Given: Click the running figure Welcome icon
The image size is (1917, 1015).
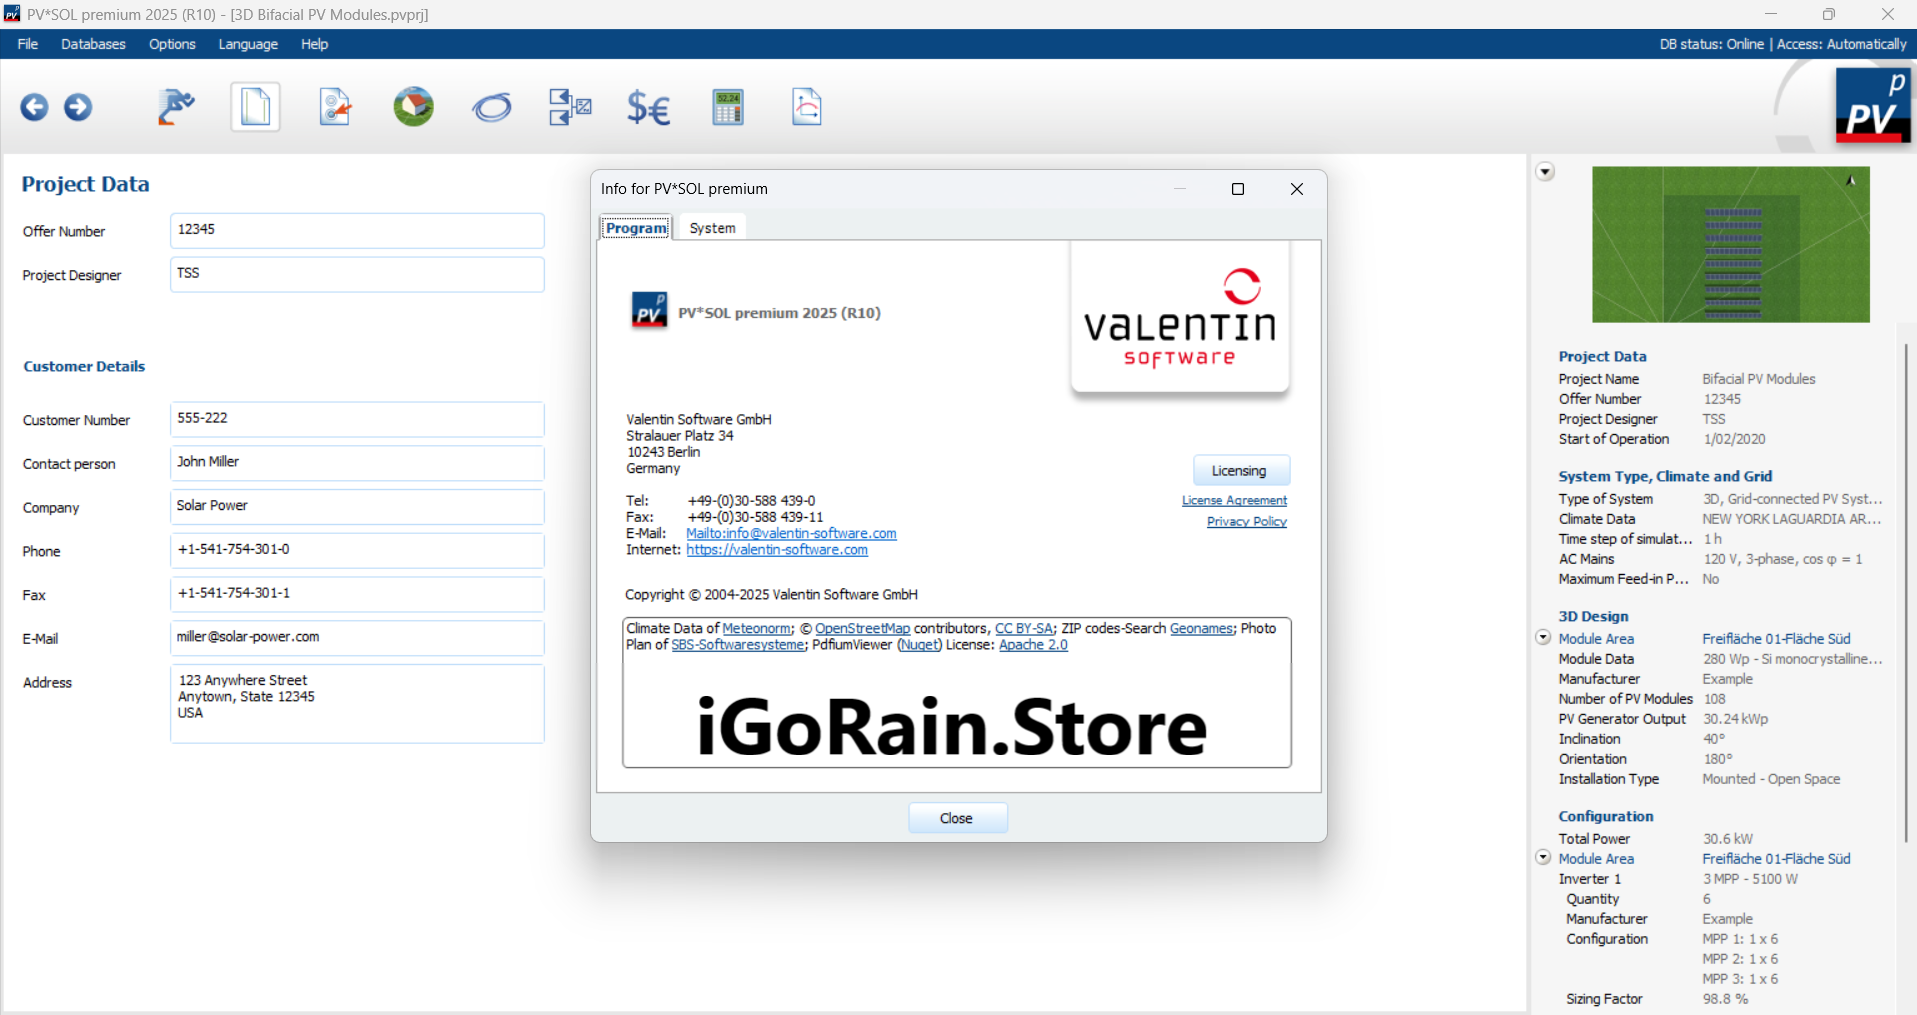Looking at the screenshot, I should tap(176, 107).
